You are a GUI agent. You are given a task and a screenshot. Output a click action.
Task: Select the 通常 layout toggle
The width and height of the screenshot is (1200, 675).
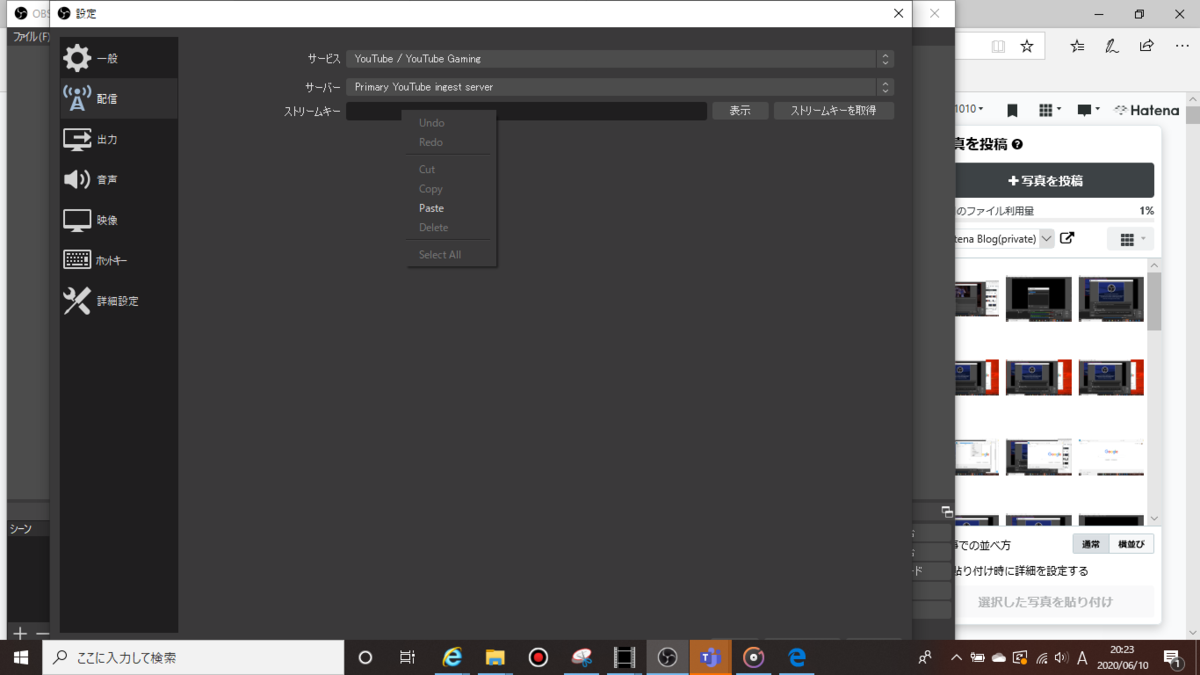(1091, 544)
